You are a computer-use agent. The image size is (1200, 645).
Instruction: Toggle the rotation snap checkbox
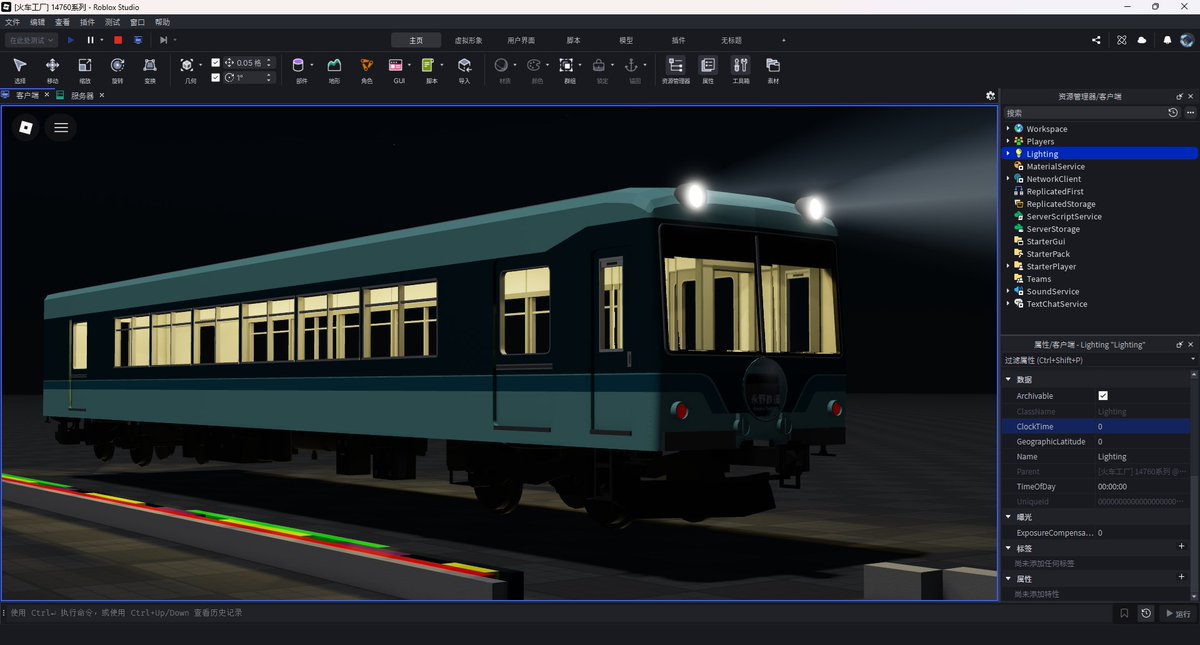click(216, 77)
